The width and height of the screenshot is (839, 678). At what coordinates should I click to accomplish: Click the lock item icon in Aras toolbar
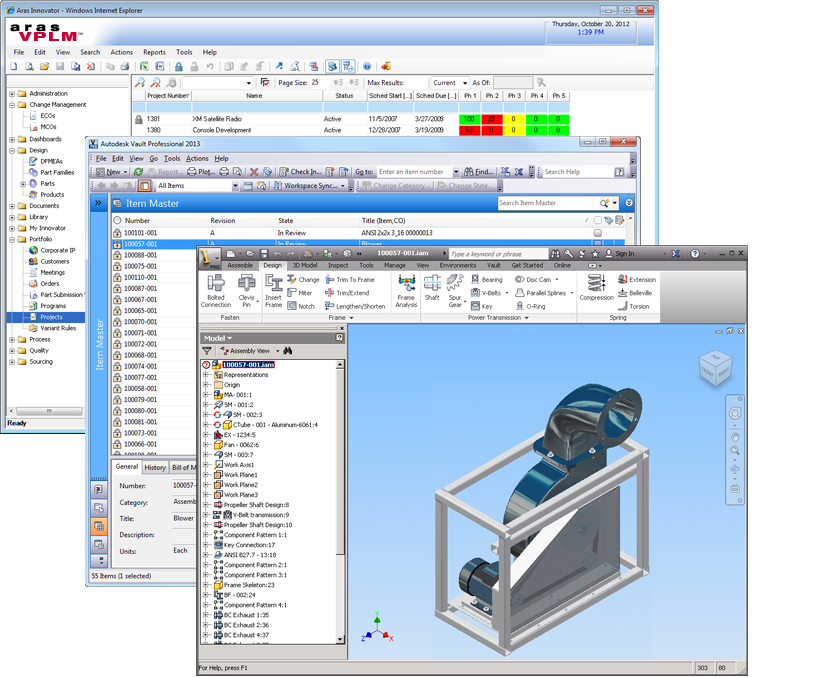(179, 66)
